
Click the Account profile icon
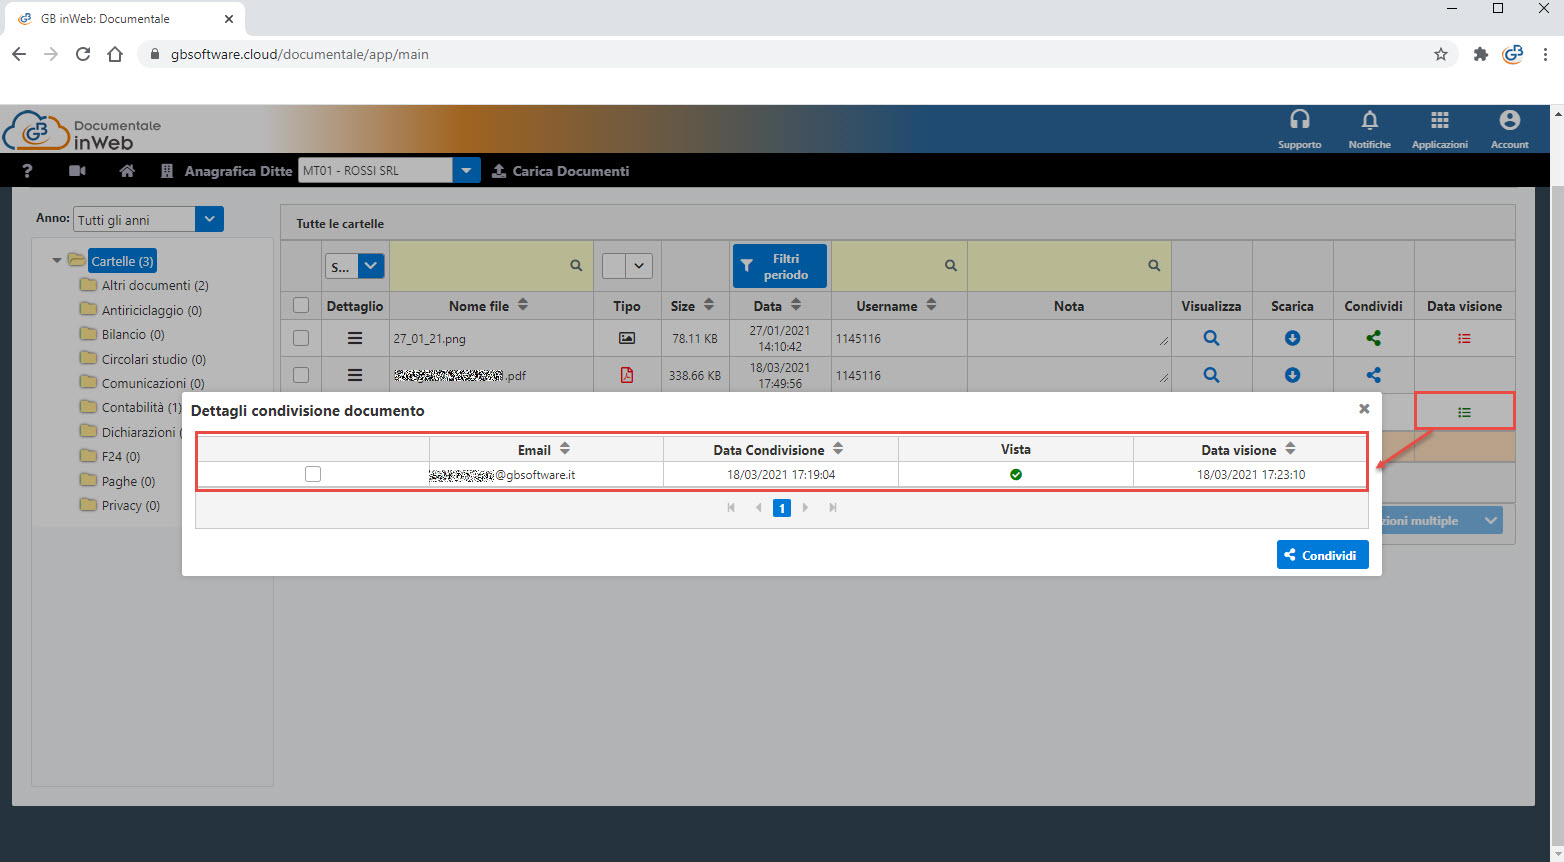[x=1509, y=121]
